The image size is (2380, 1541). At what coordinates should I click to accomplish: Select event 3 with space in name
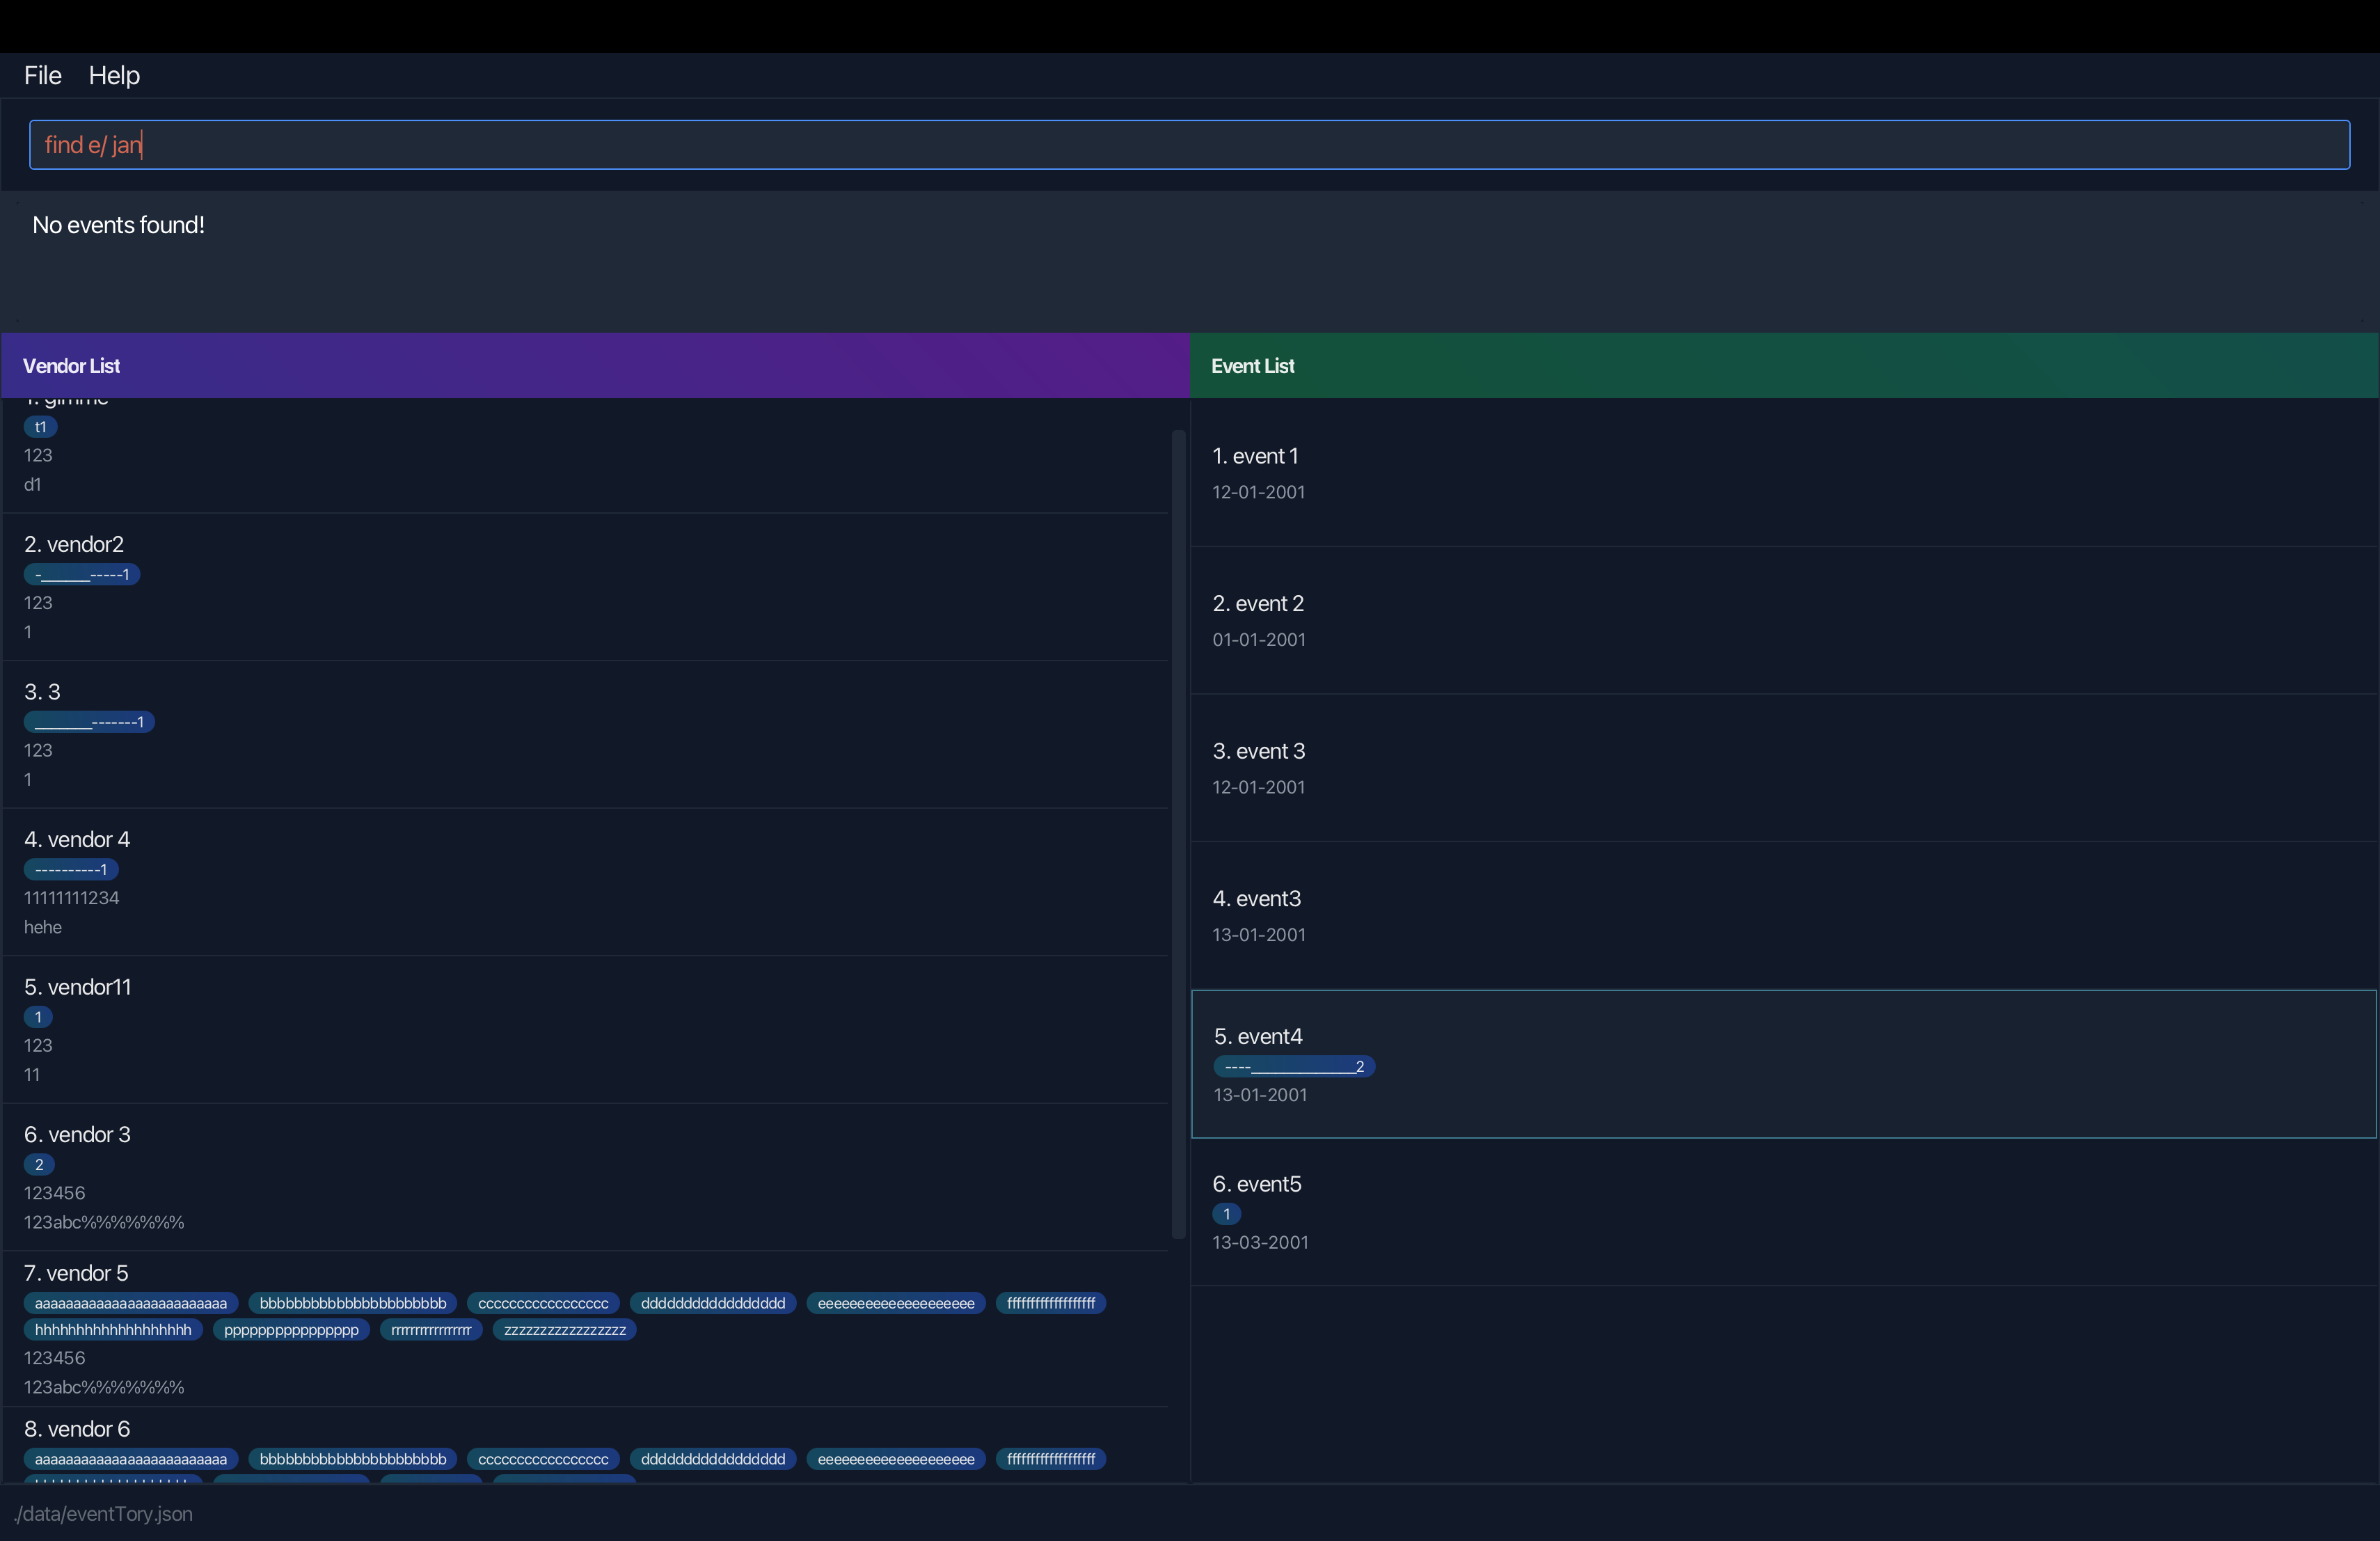click(x=1783, y=768)
